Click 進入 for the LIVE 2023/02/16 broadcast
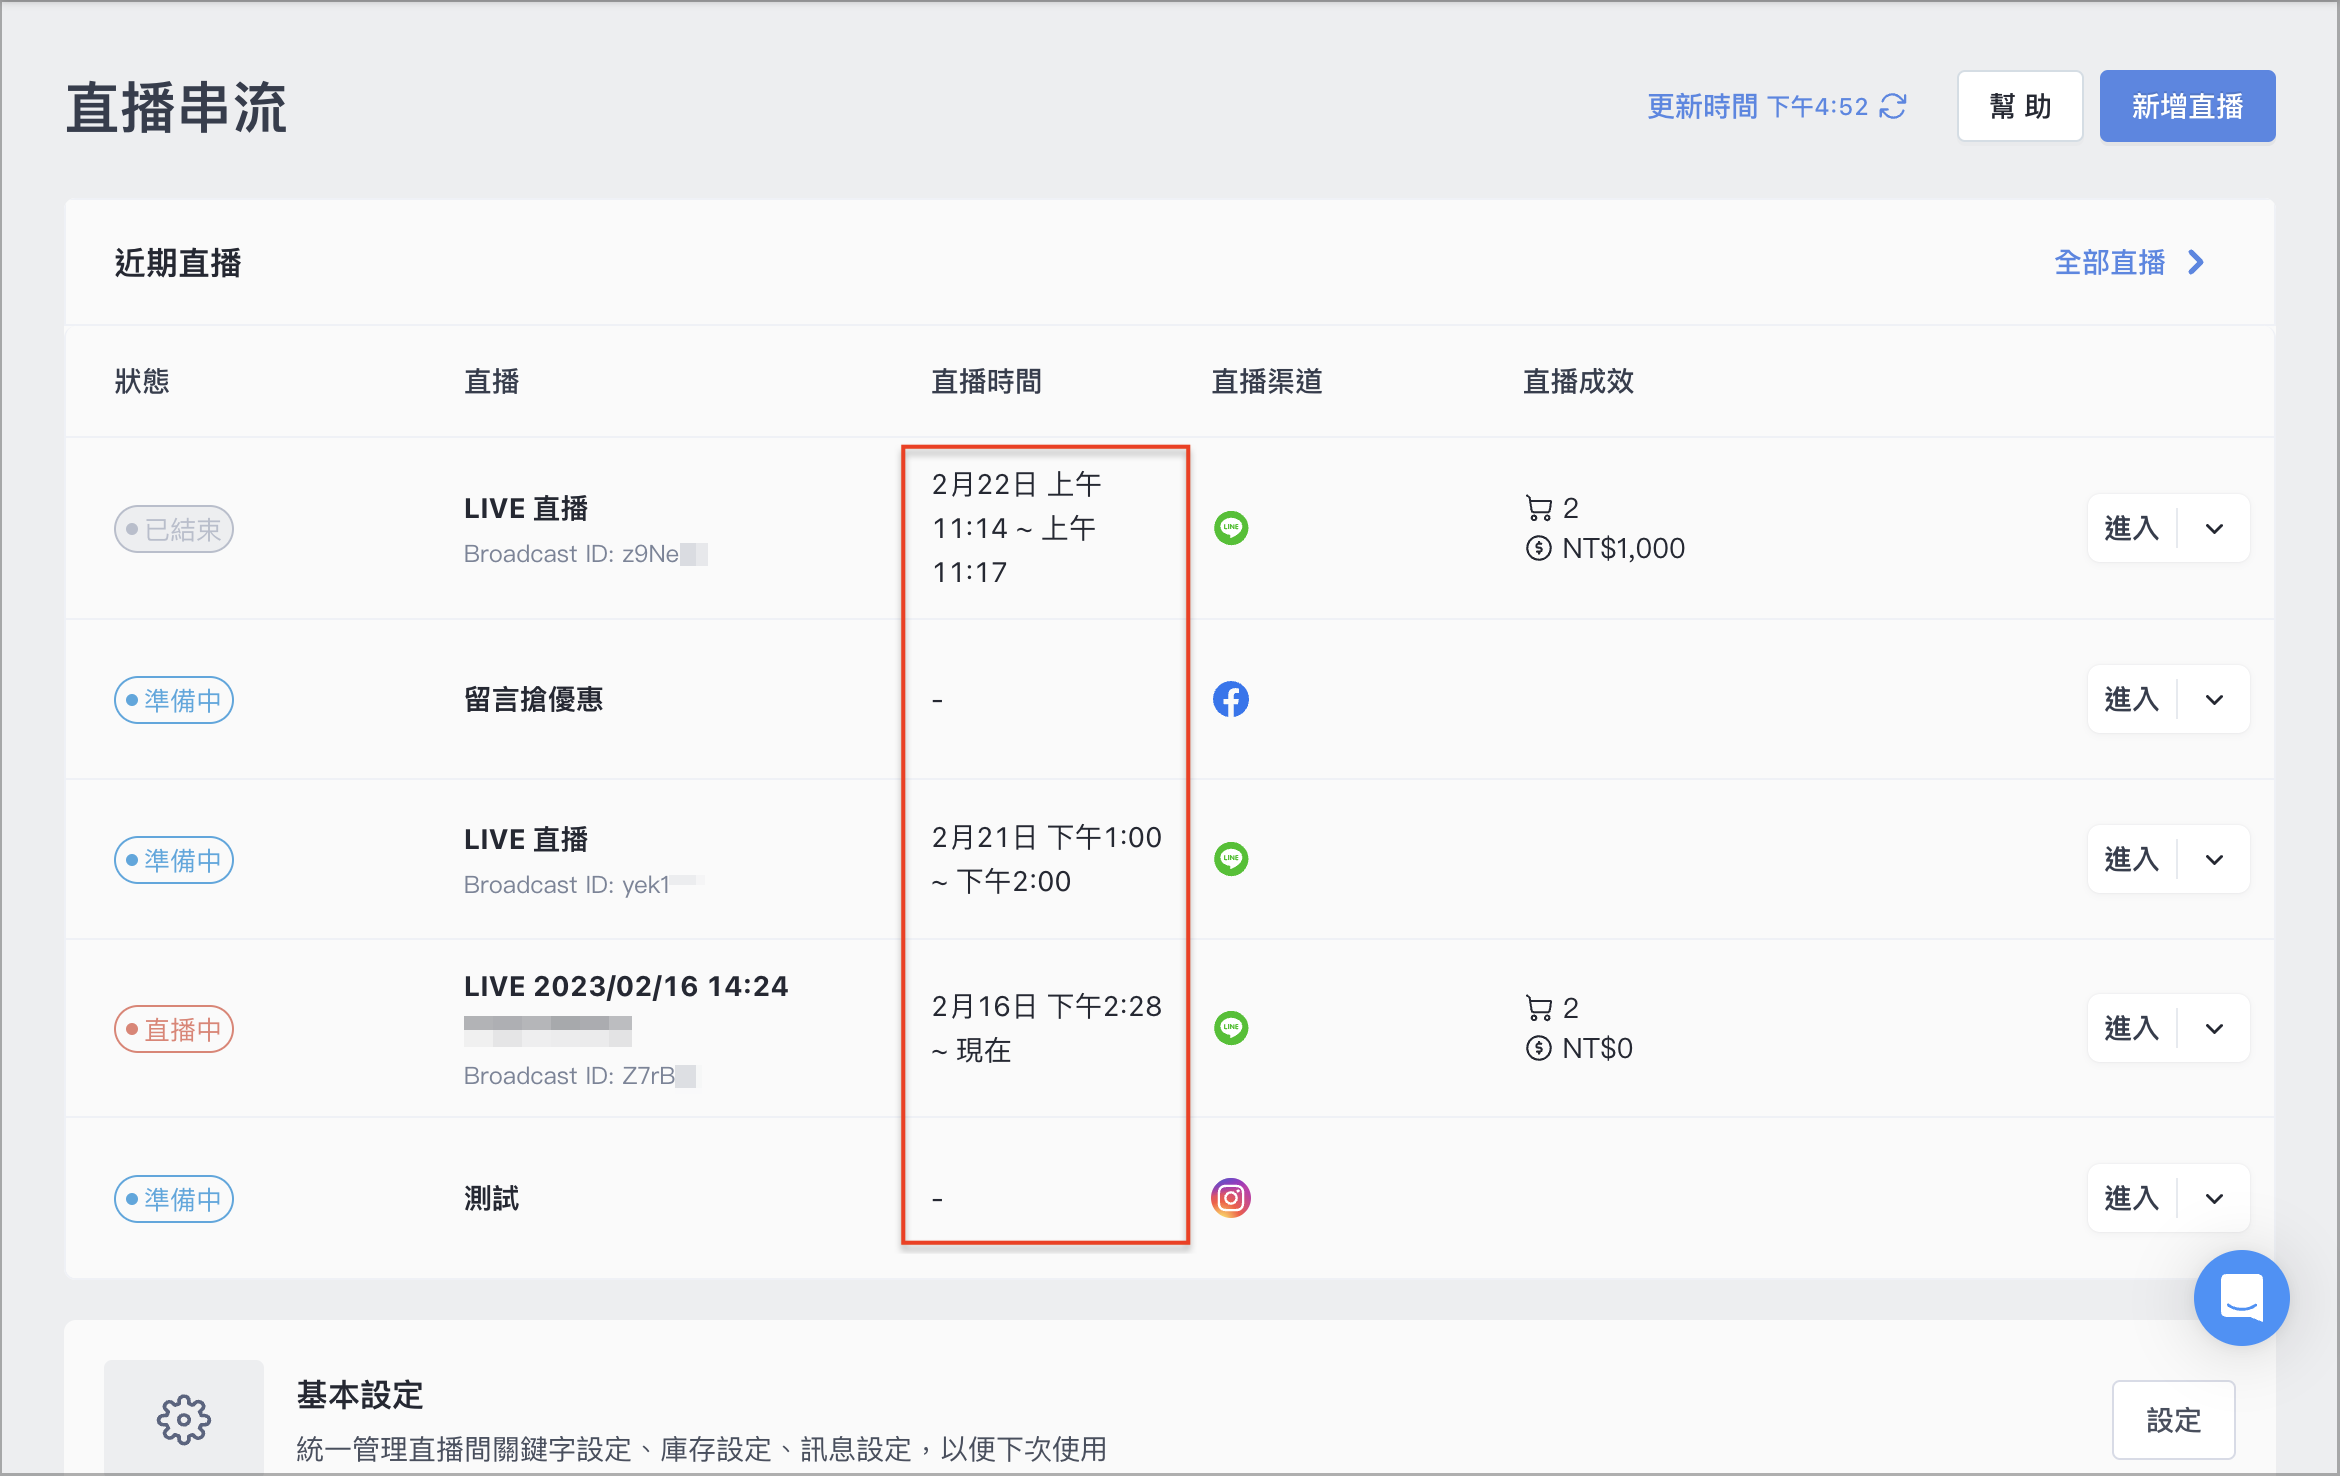The image size is (2340, 1476). tap(2132, 1029)
